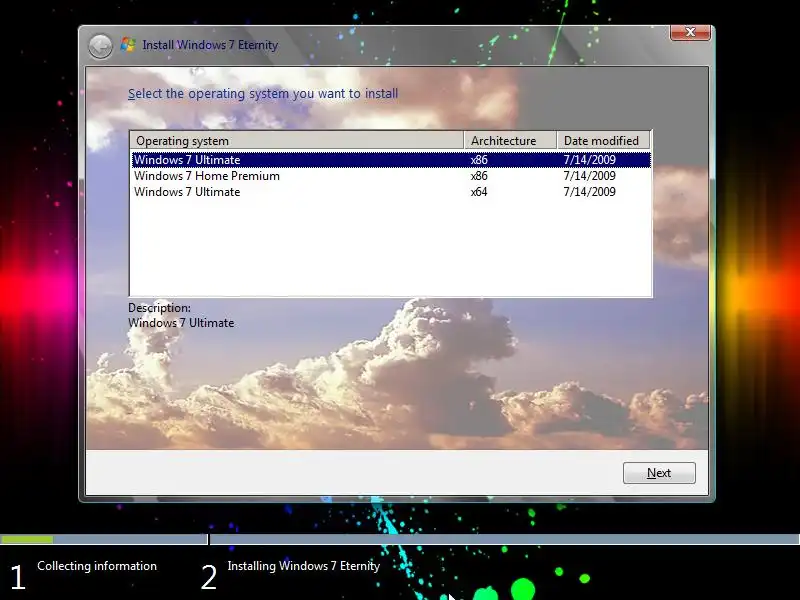This screenshot has width=800, height=600.
Task: Select Windows 7 Ultimate x64 row
Action: [391, 192]
